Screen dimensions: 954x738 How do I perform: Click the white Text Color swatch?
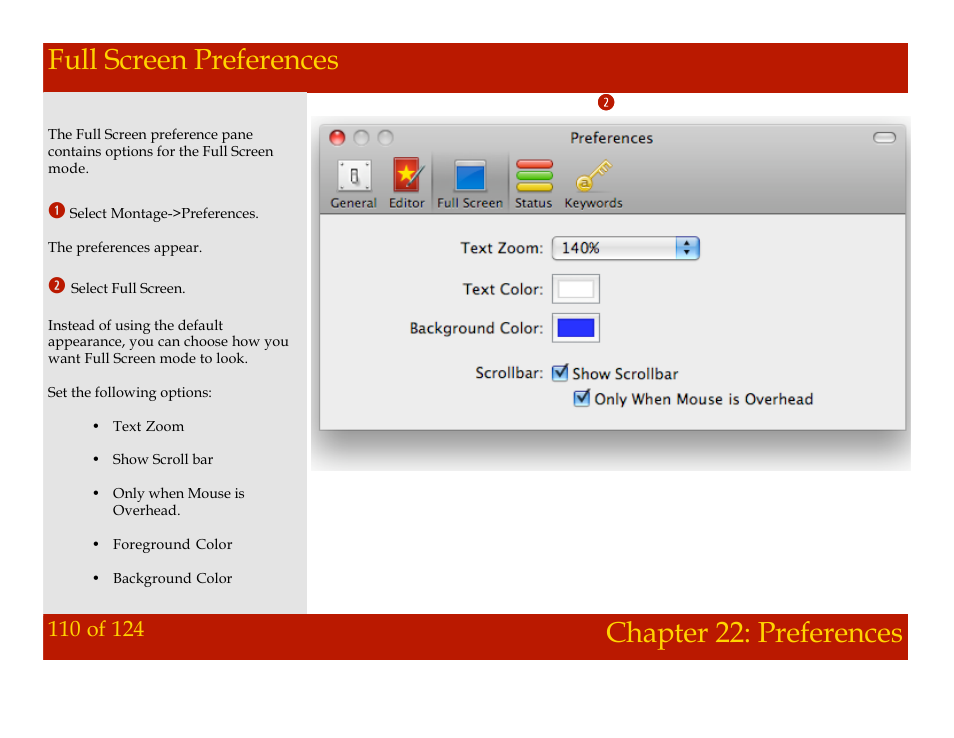click(576, 289)
